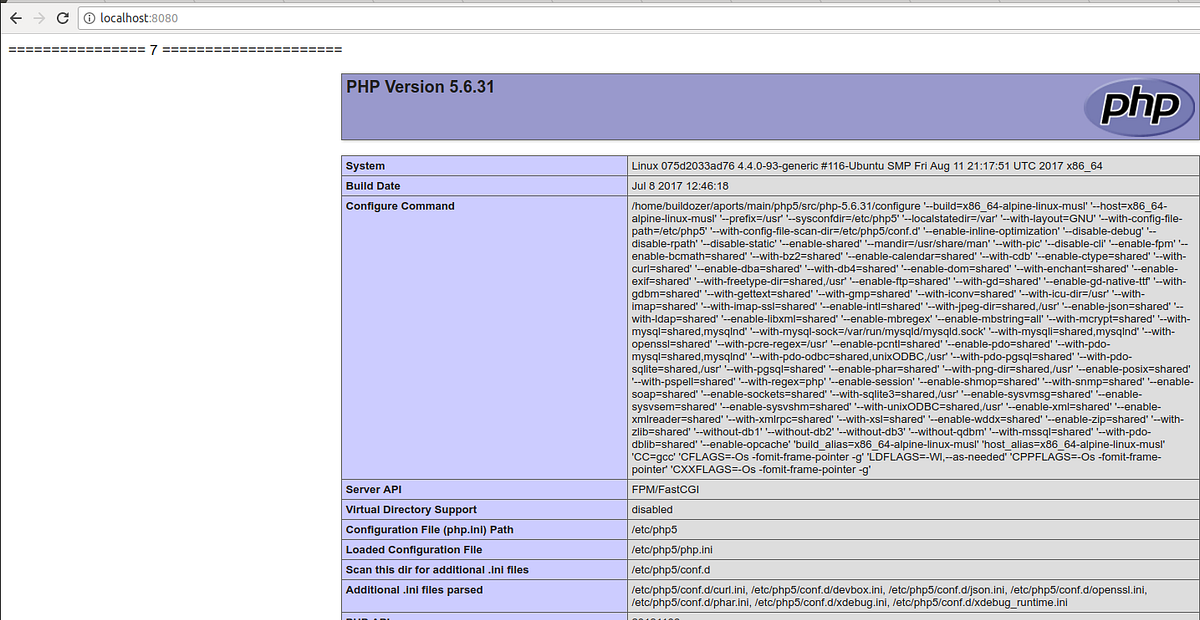
Task: Select the disabled value for Virtual Directory Support
Action: click(651, 509)
